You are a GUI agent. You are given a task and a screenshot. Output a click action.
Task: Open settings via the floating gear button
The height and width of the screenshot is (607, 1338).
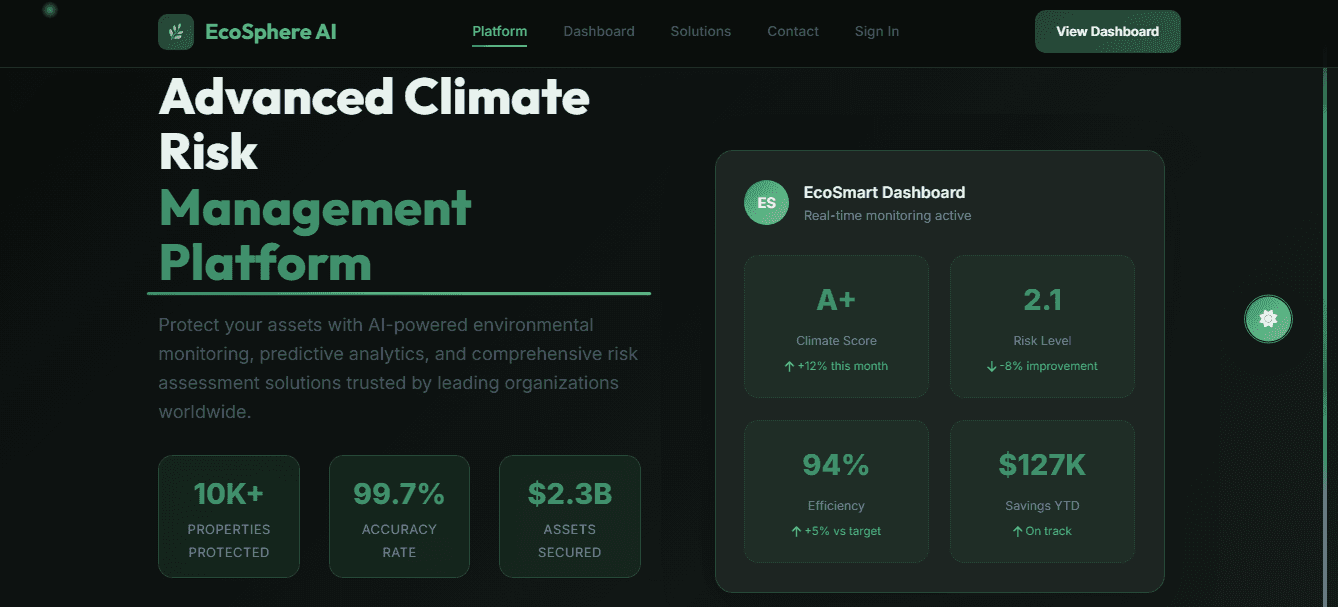(1268, 319)
